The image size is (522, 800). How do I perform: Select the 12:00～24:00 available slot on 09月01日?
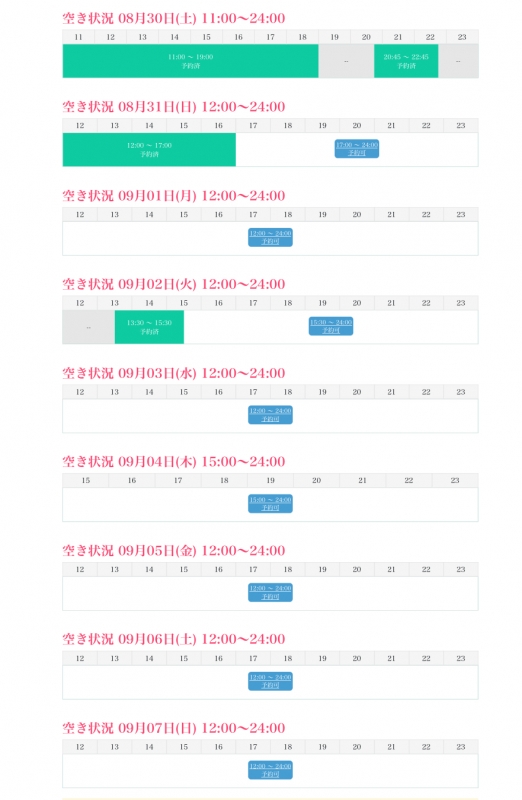[x=270, y=237]
